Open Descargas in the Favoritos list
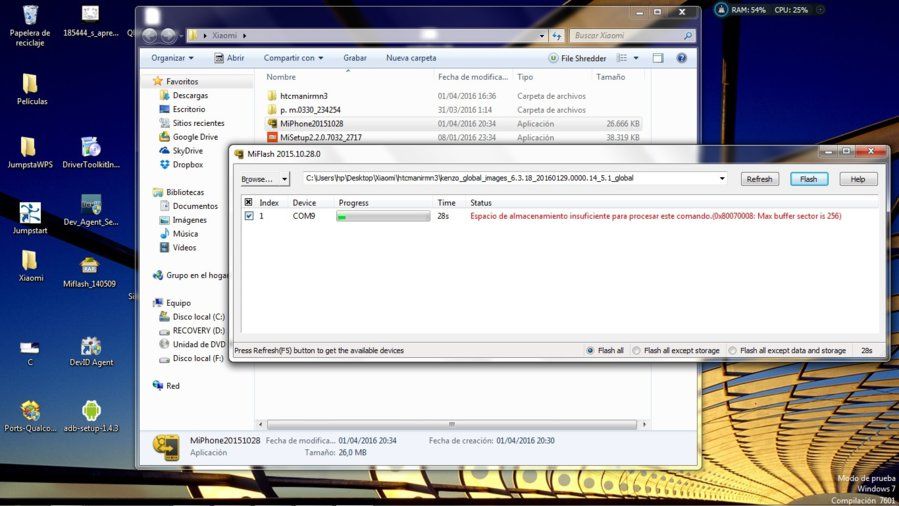 [190, 95]
